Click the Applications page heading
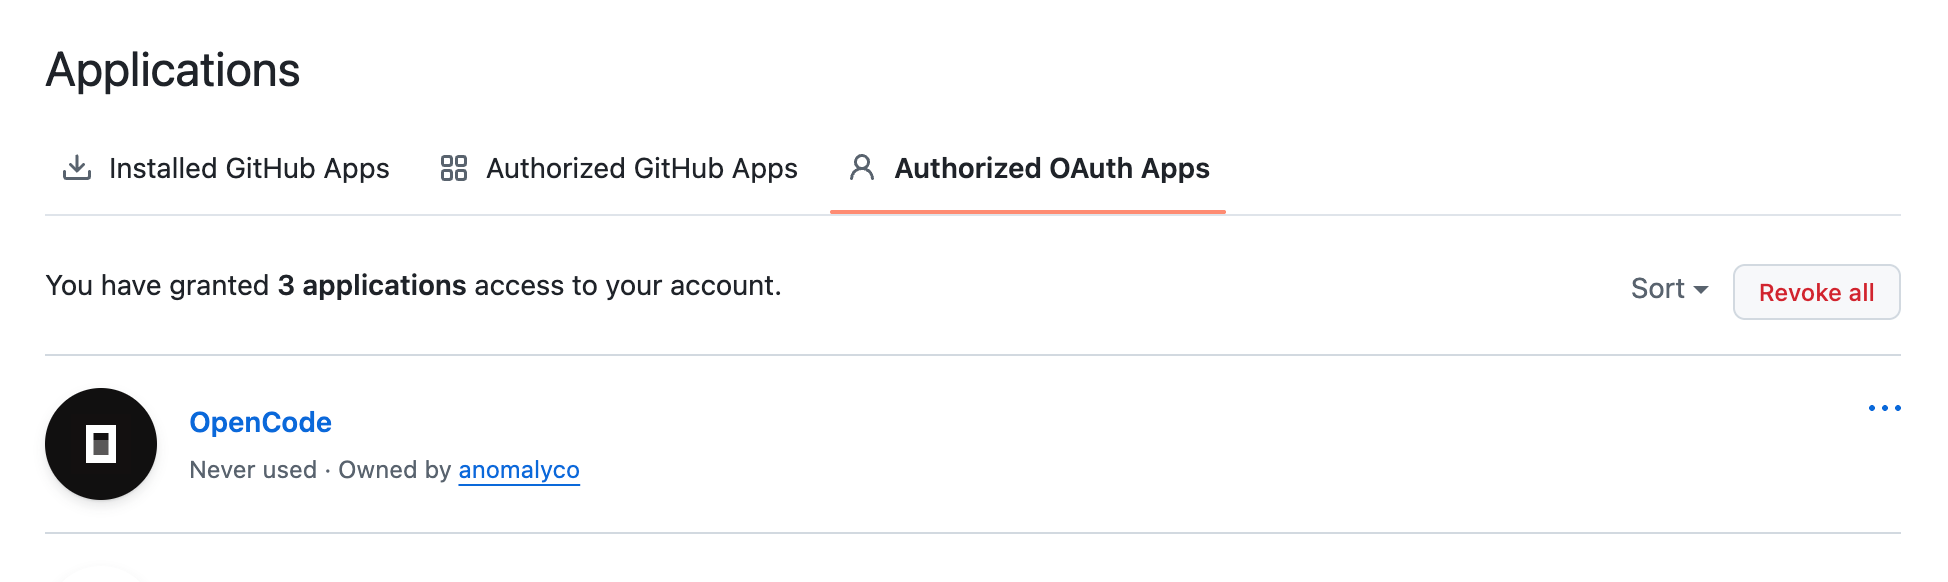The image size is (1948, 582). click(x=173, y=70)
